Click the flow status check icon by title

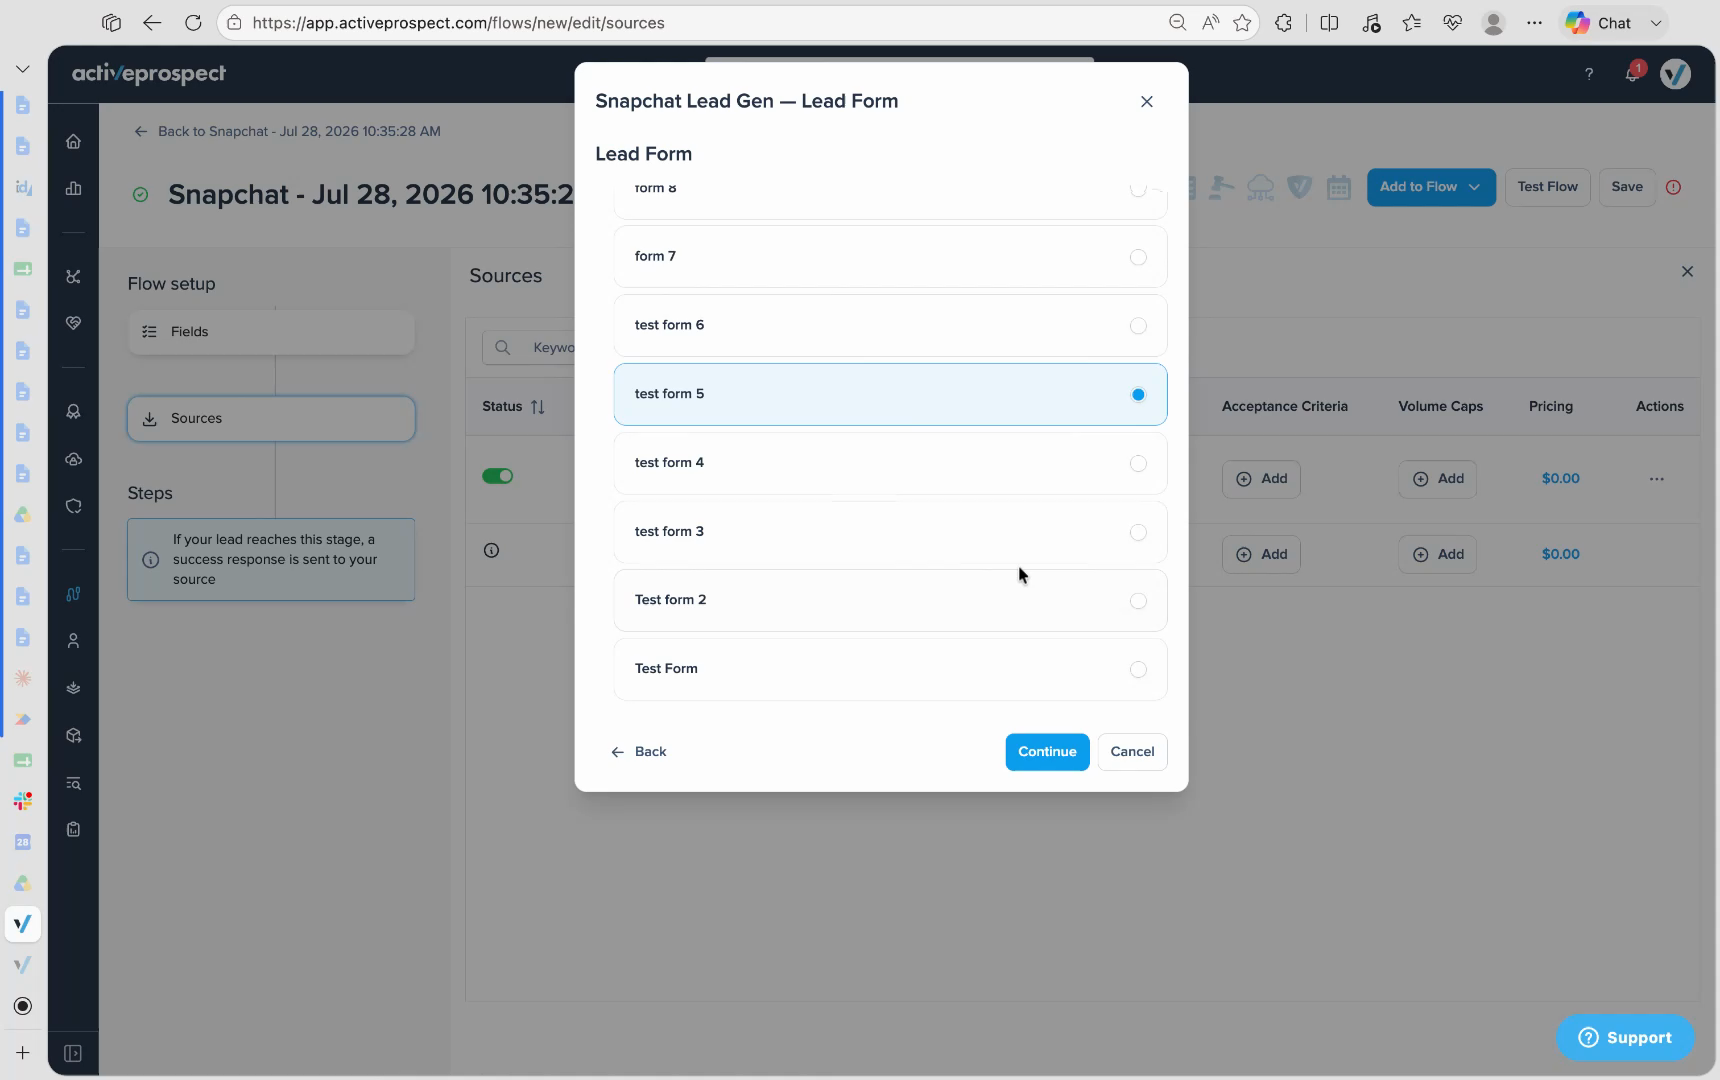pos(141,195)
